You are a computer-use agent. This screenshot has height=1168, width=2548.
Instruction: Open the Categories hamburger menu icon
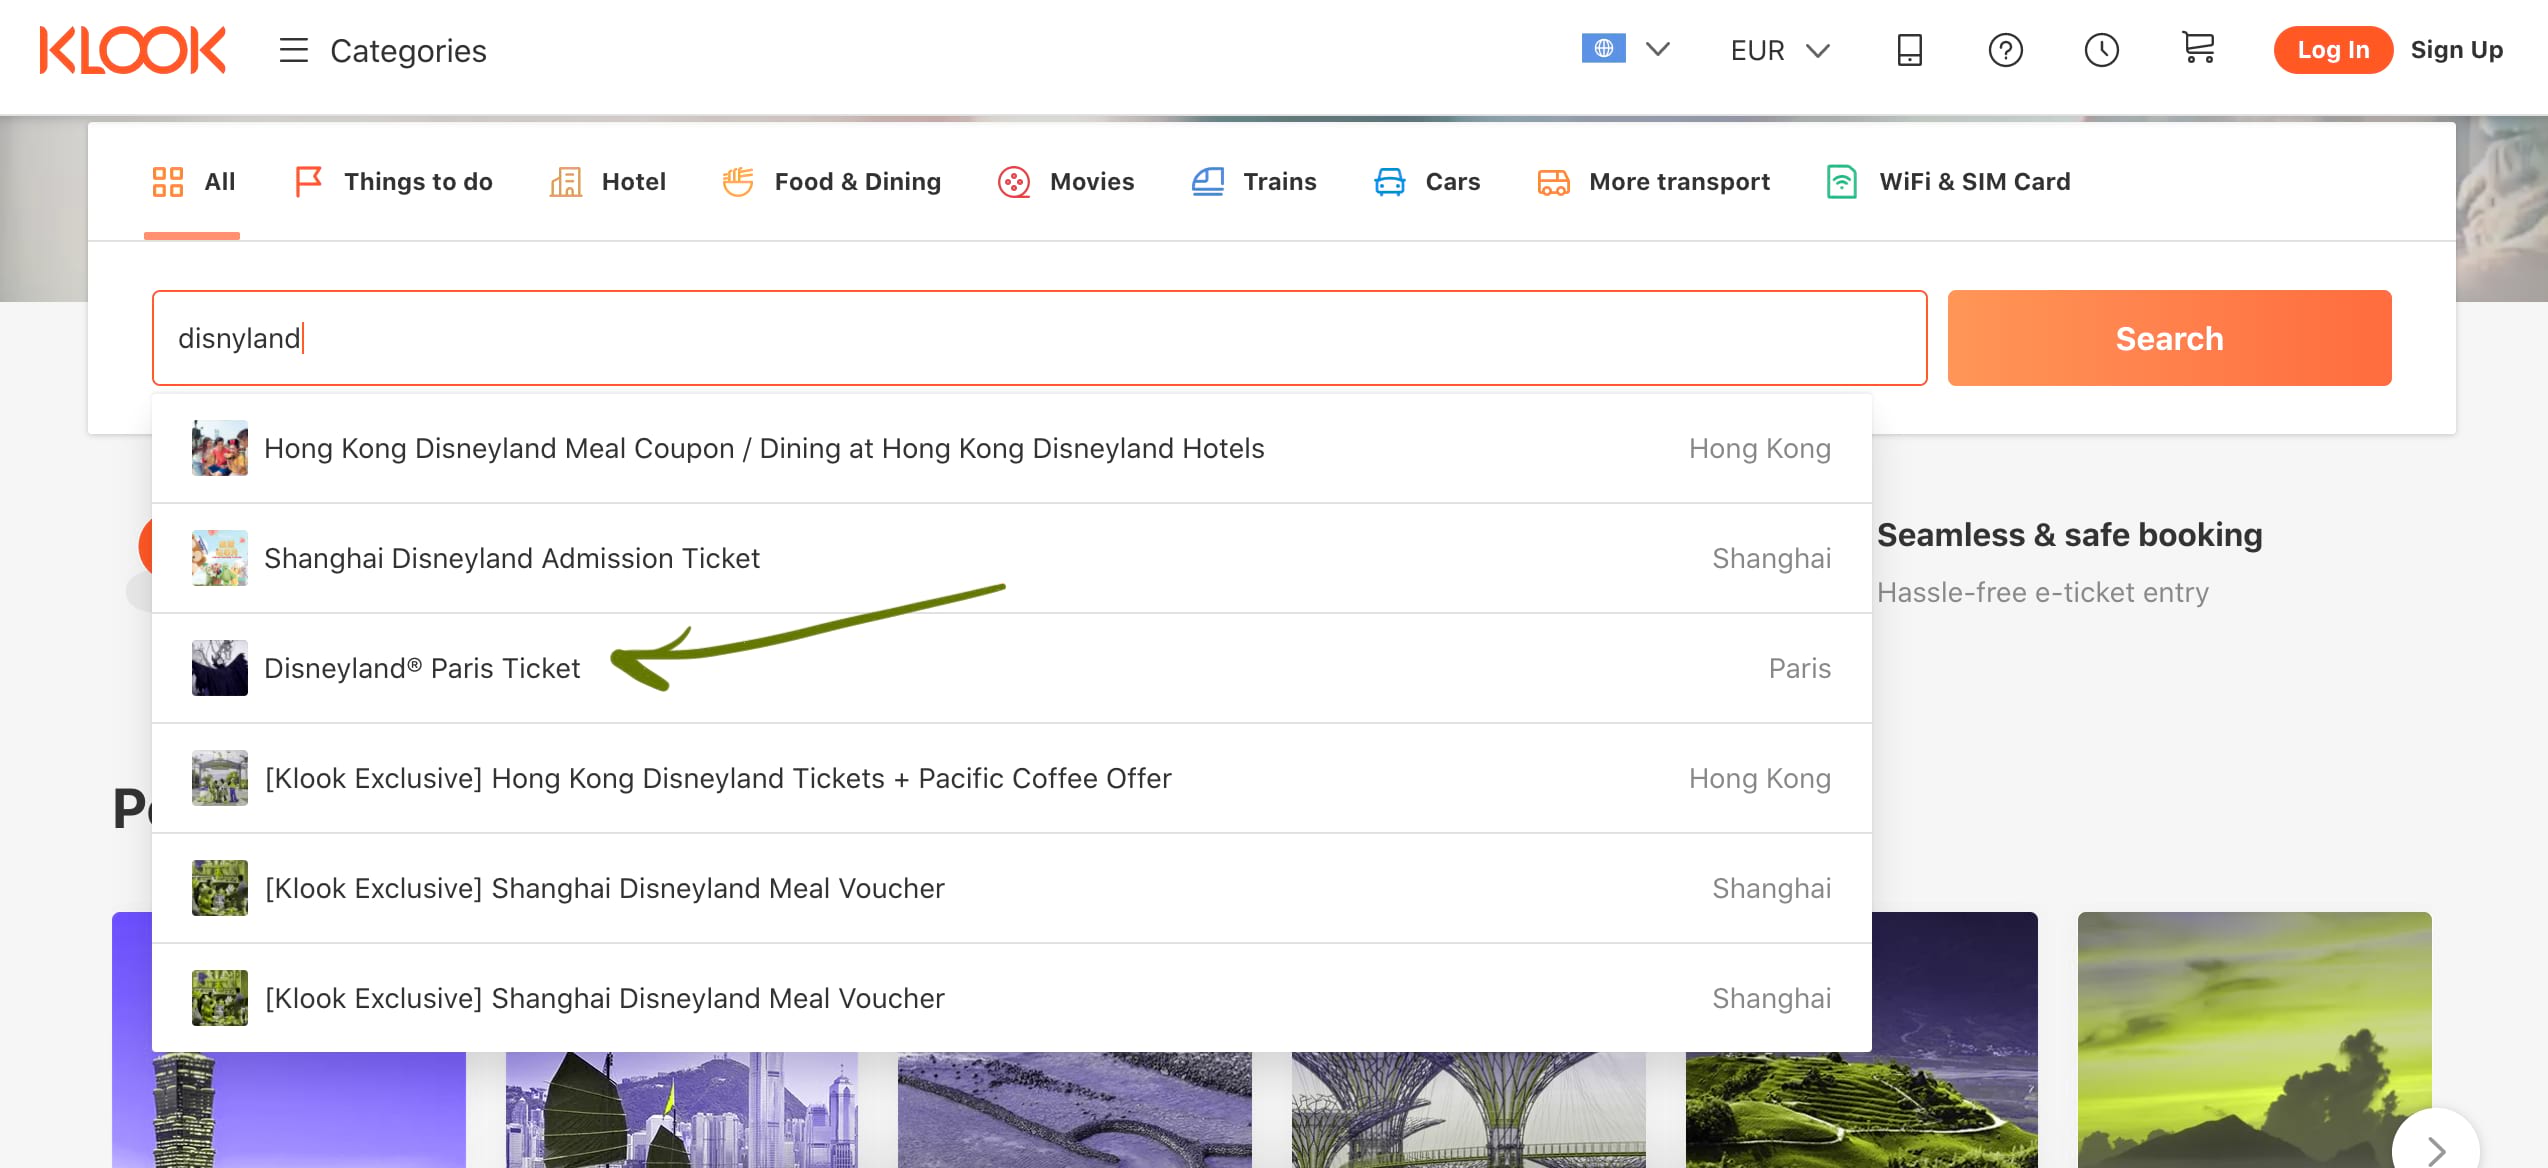click(294, 50)
